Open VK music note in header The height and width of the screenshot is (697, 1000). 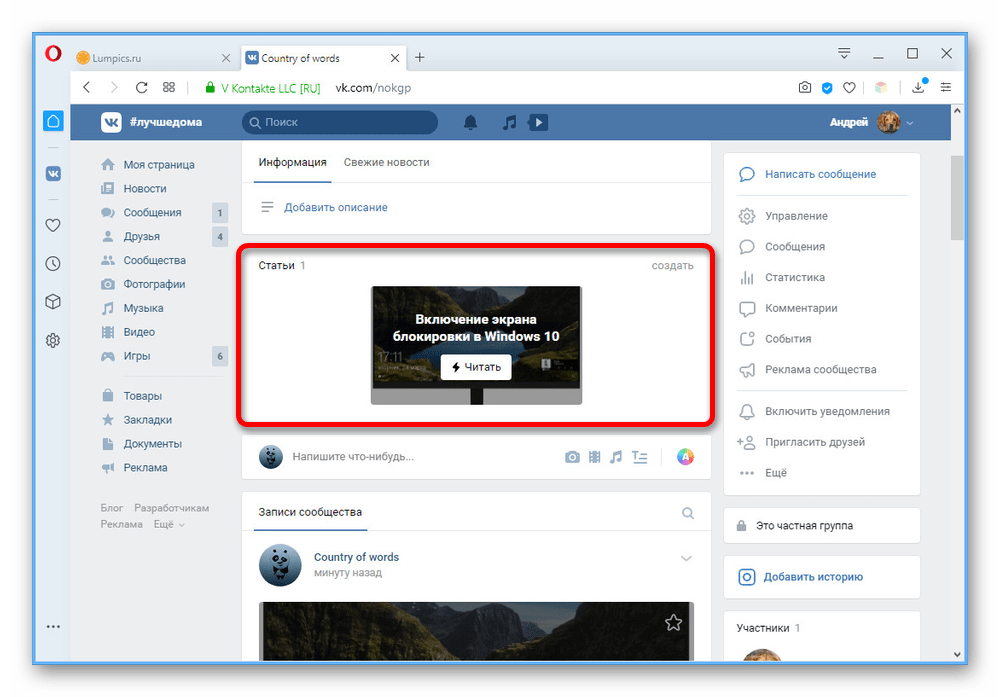pyautogui.click(x=509, y=122)
